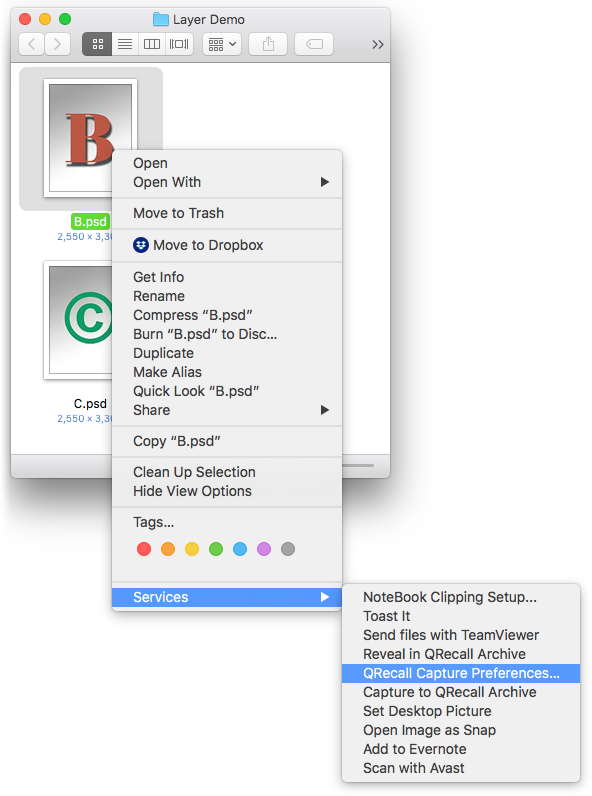Choose Make Alias
Viewport: 592px width, 796px height.
(226, 372)
